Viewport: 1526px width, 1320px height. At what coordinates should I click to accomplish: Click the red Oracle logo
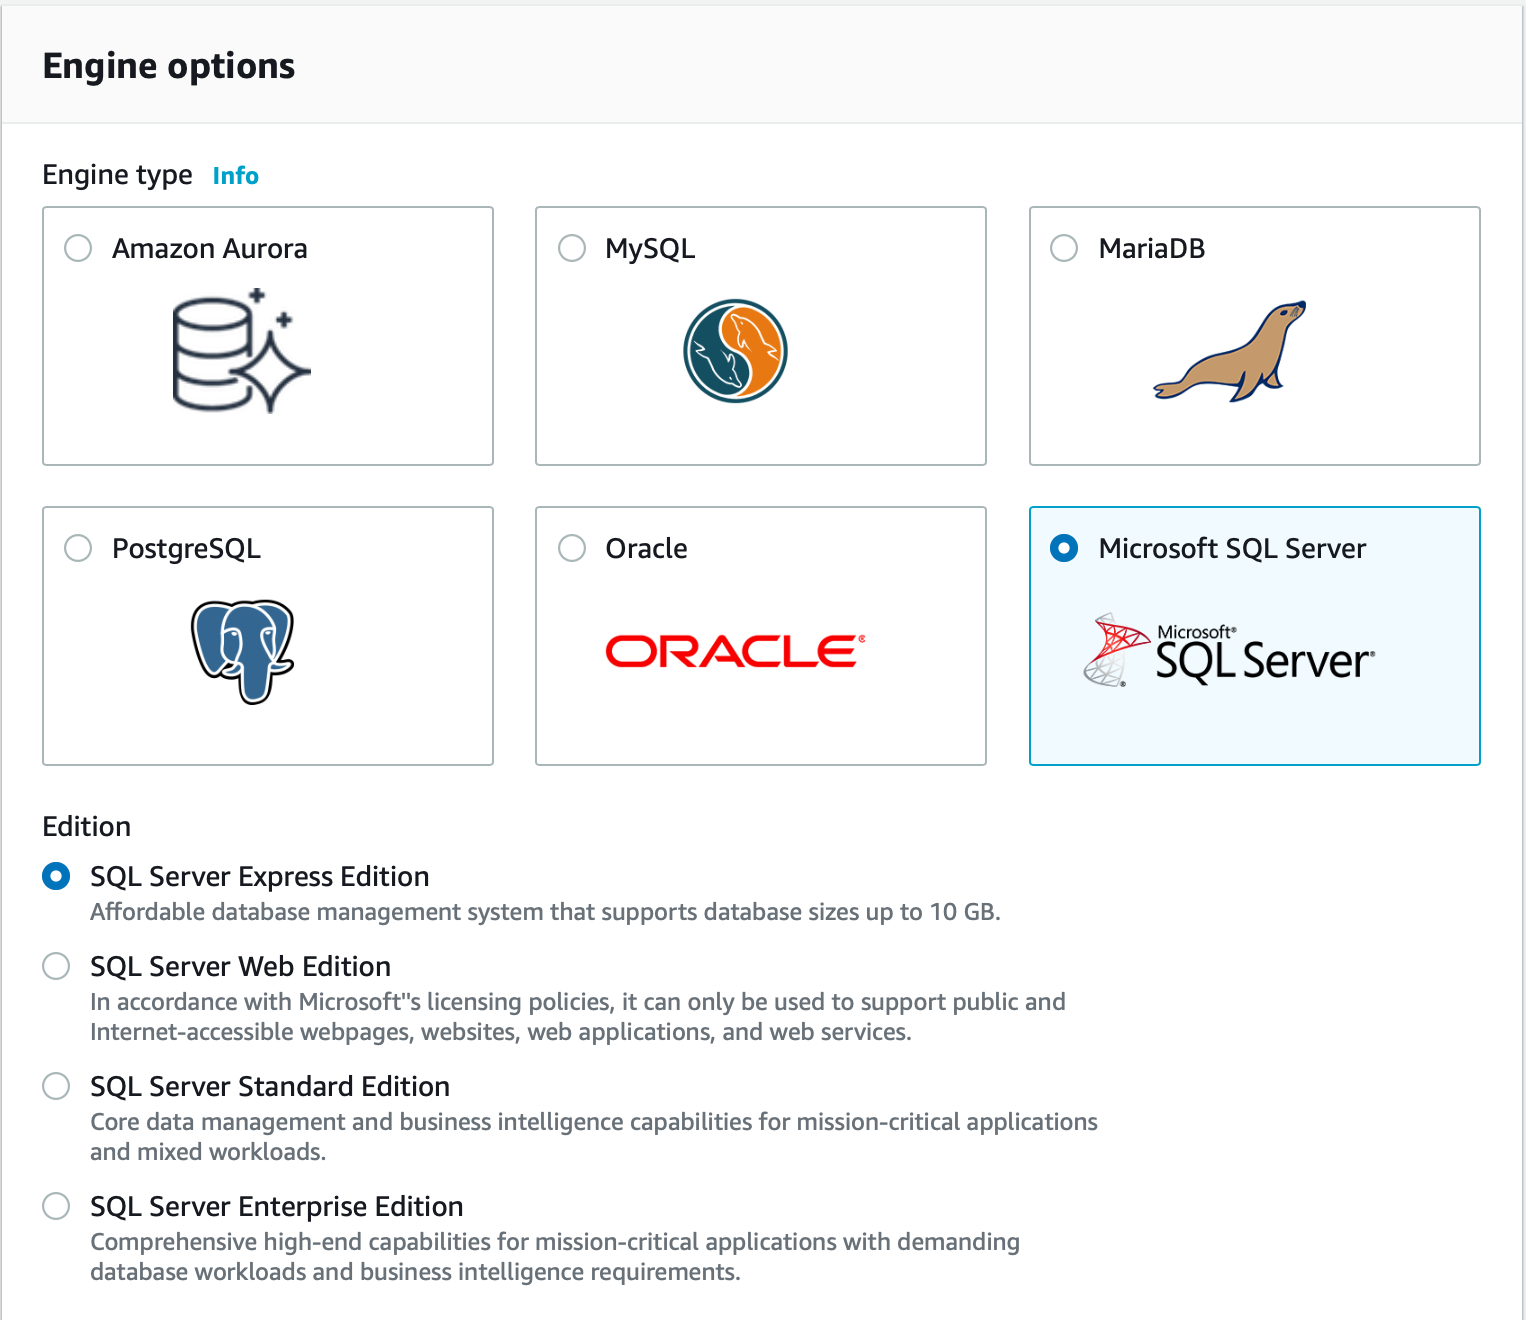point(735,651)
